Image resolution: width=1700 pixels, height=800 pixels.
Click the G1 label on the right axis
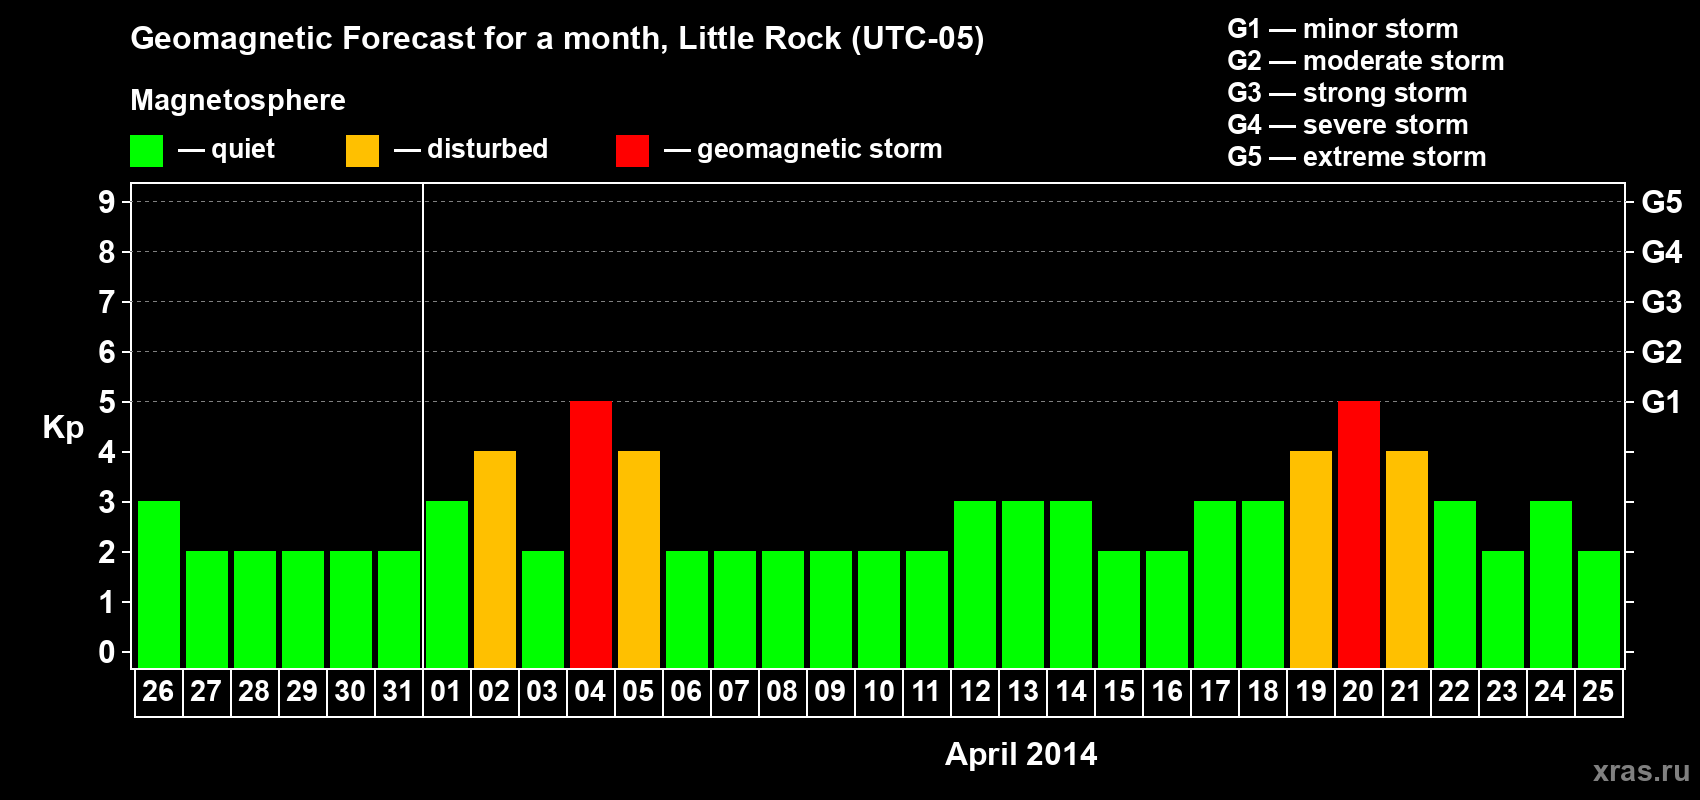(1661, 402)
